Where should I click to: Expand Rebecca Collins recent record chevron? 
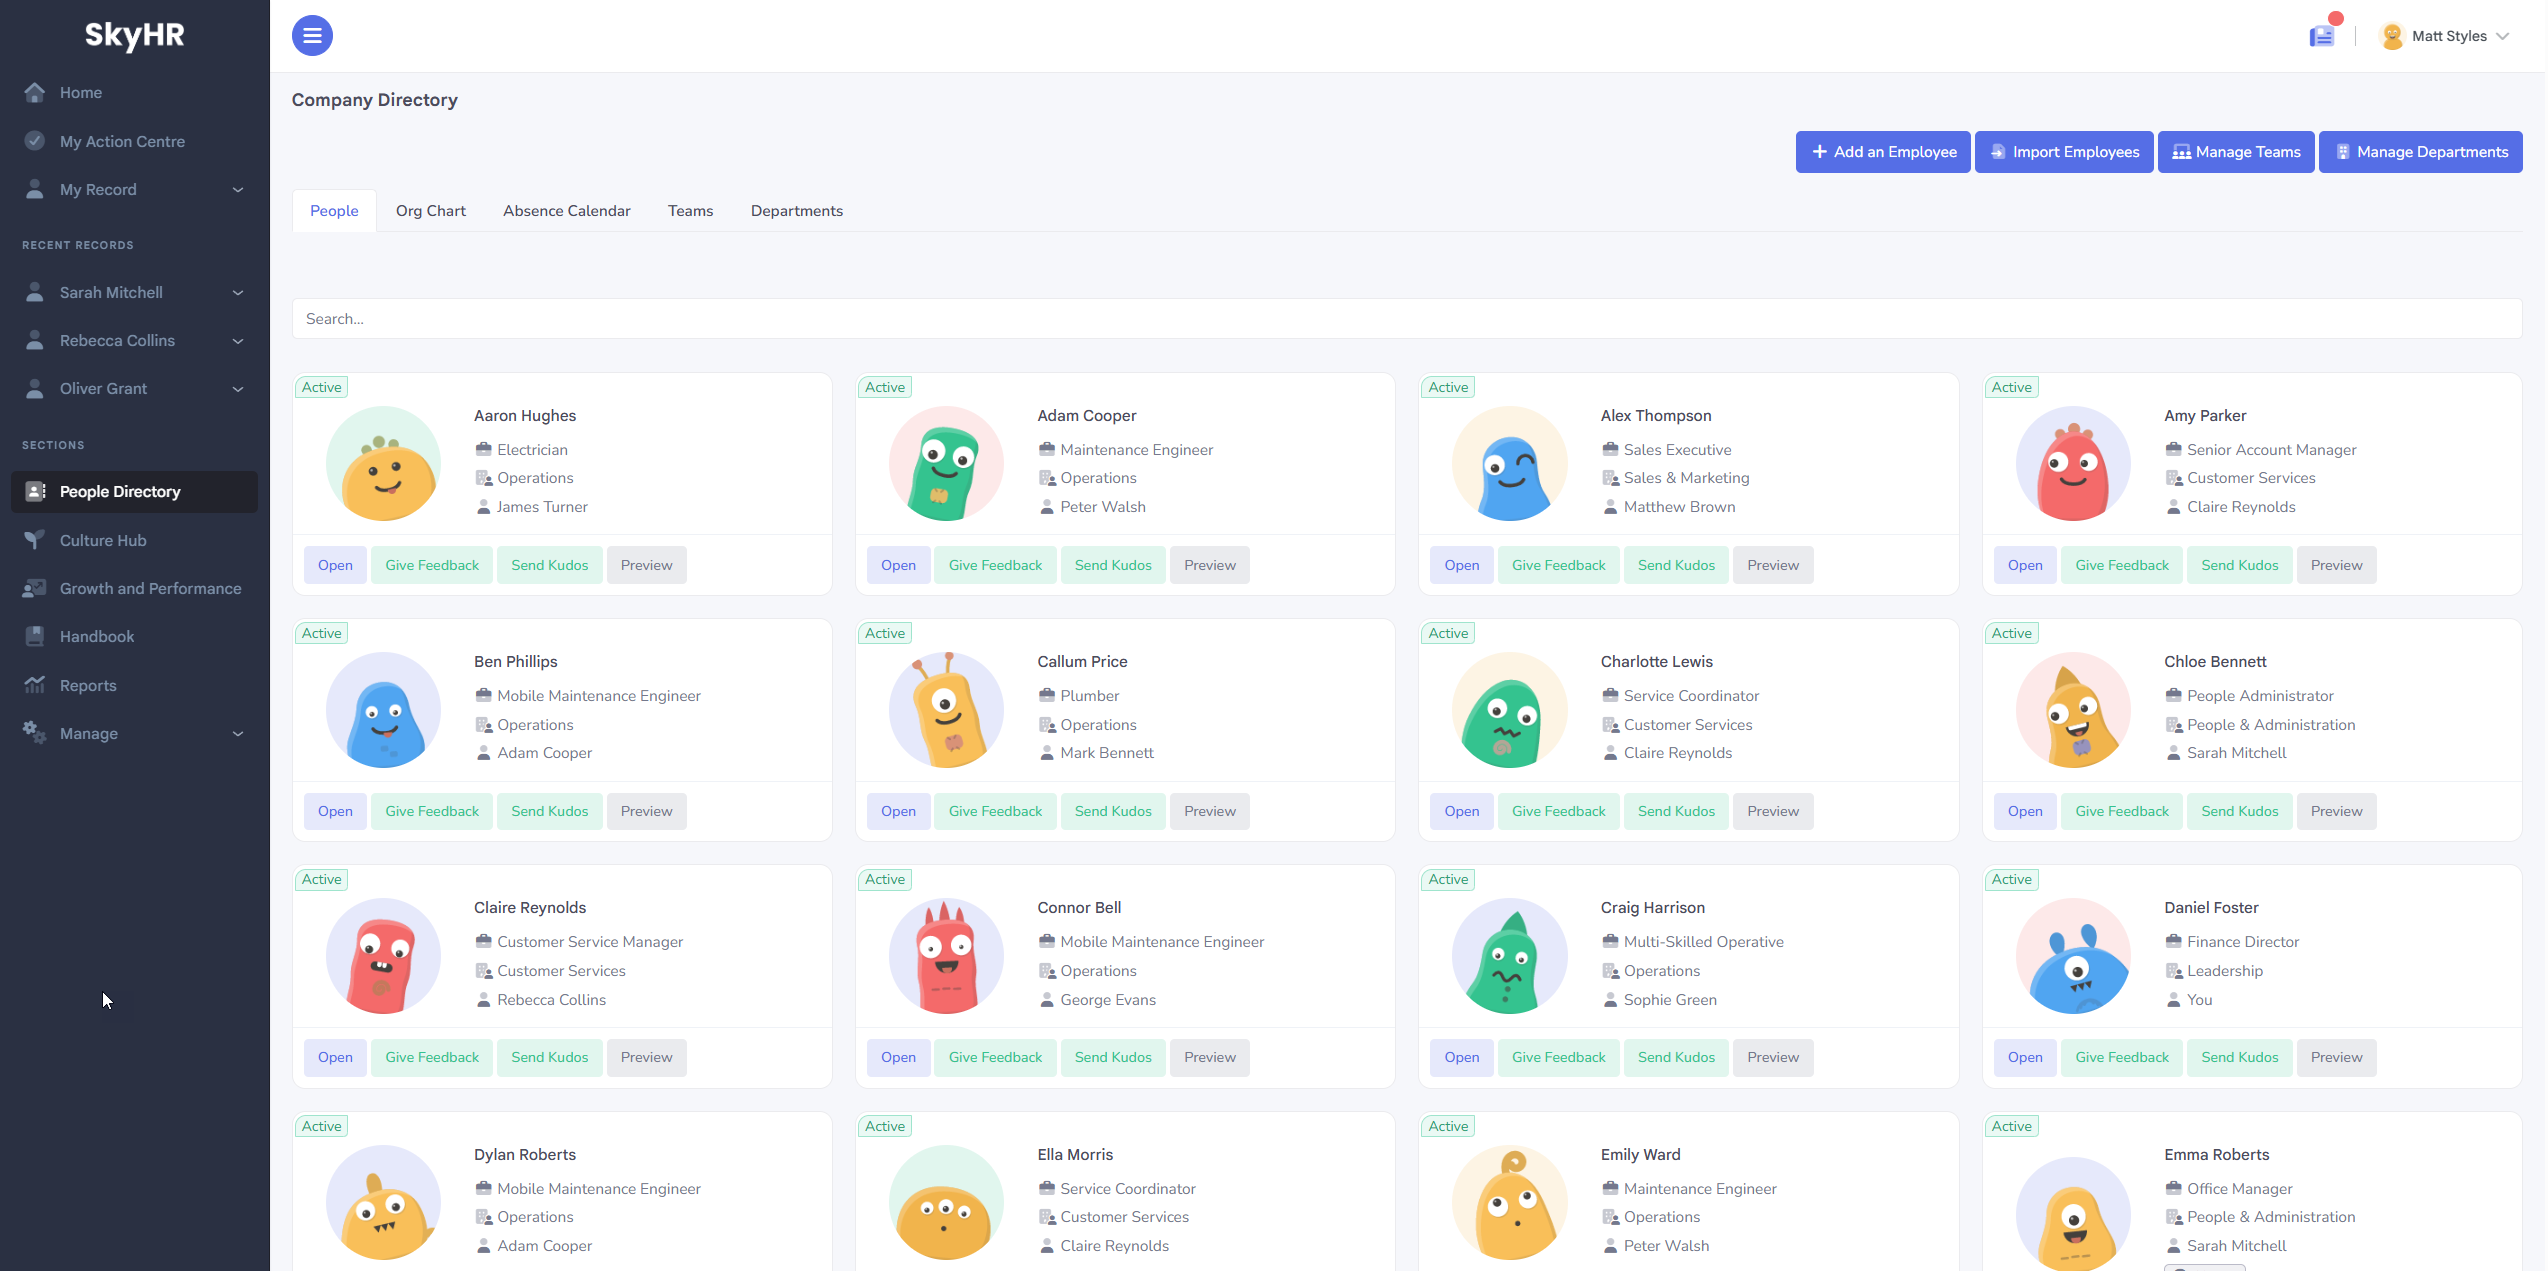click(x=238, y=341)
